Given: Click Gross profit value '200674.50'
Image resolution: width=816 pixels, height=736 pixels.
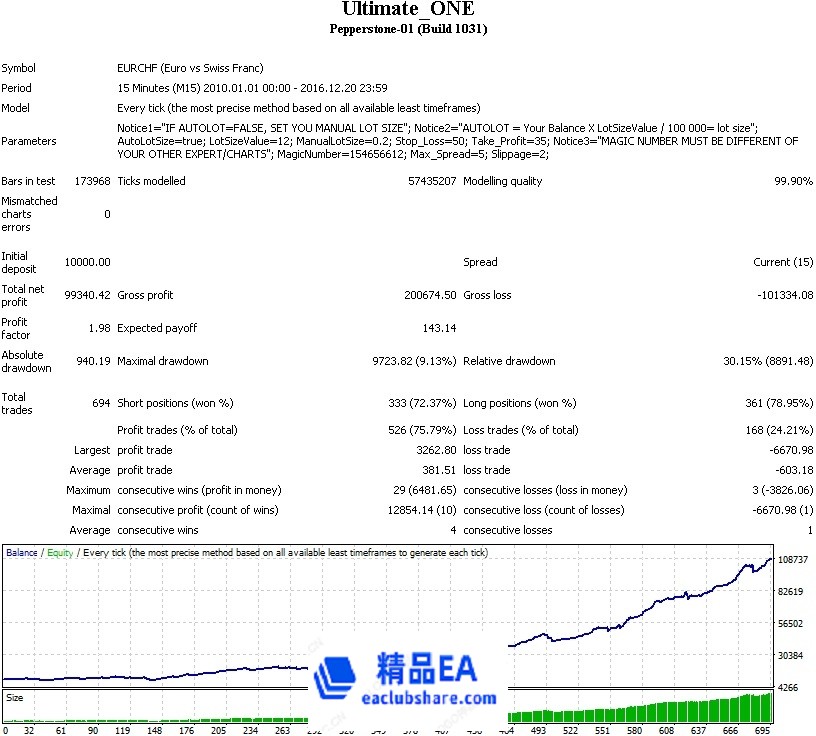Looking at the screenshot, I should (430, 295).
